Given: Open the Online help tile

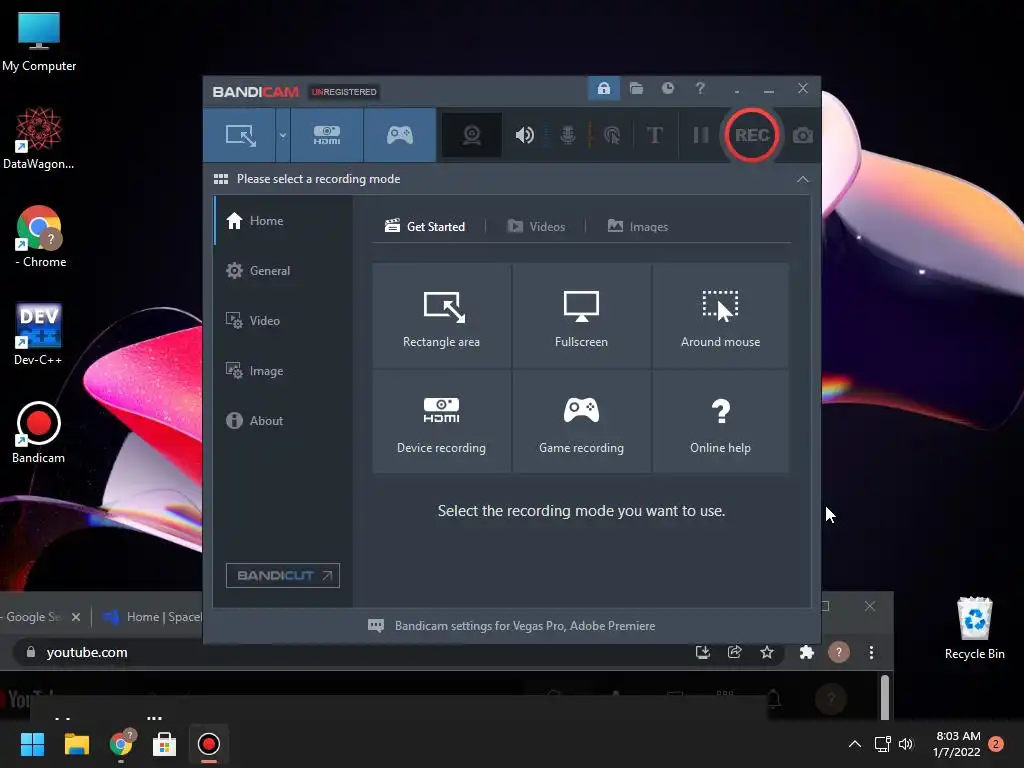Looking at the screenshot, I should pos(720,422).
